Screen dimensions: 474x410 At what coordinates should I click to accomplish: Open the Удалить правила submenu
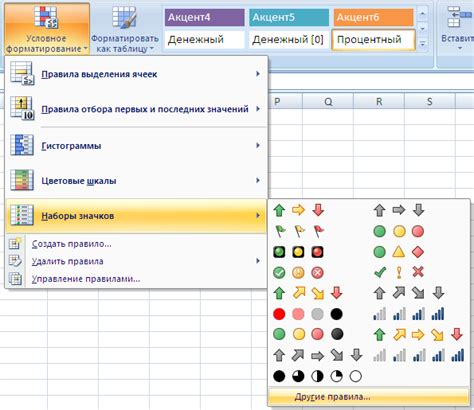click(x=136, y=261)
